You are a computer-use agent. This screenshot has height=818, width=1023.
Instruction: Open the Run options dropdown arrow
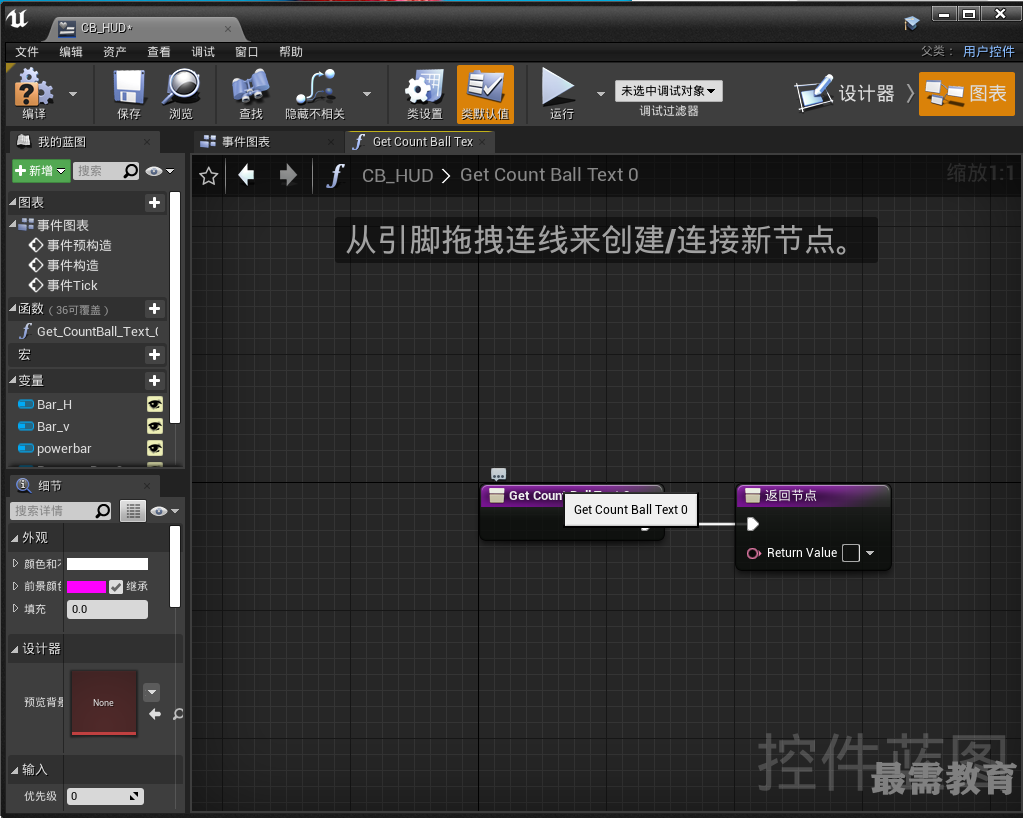601,94
